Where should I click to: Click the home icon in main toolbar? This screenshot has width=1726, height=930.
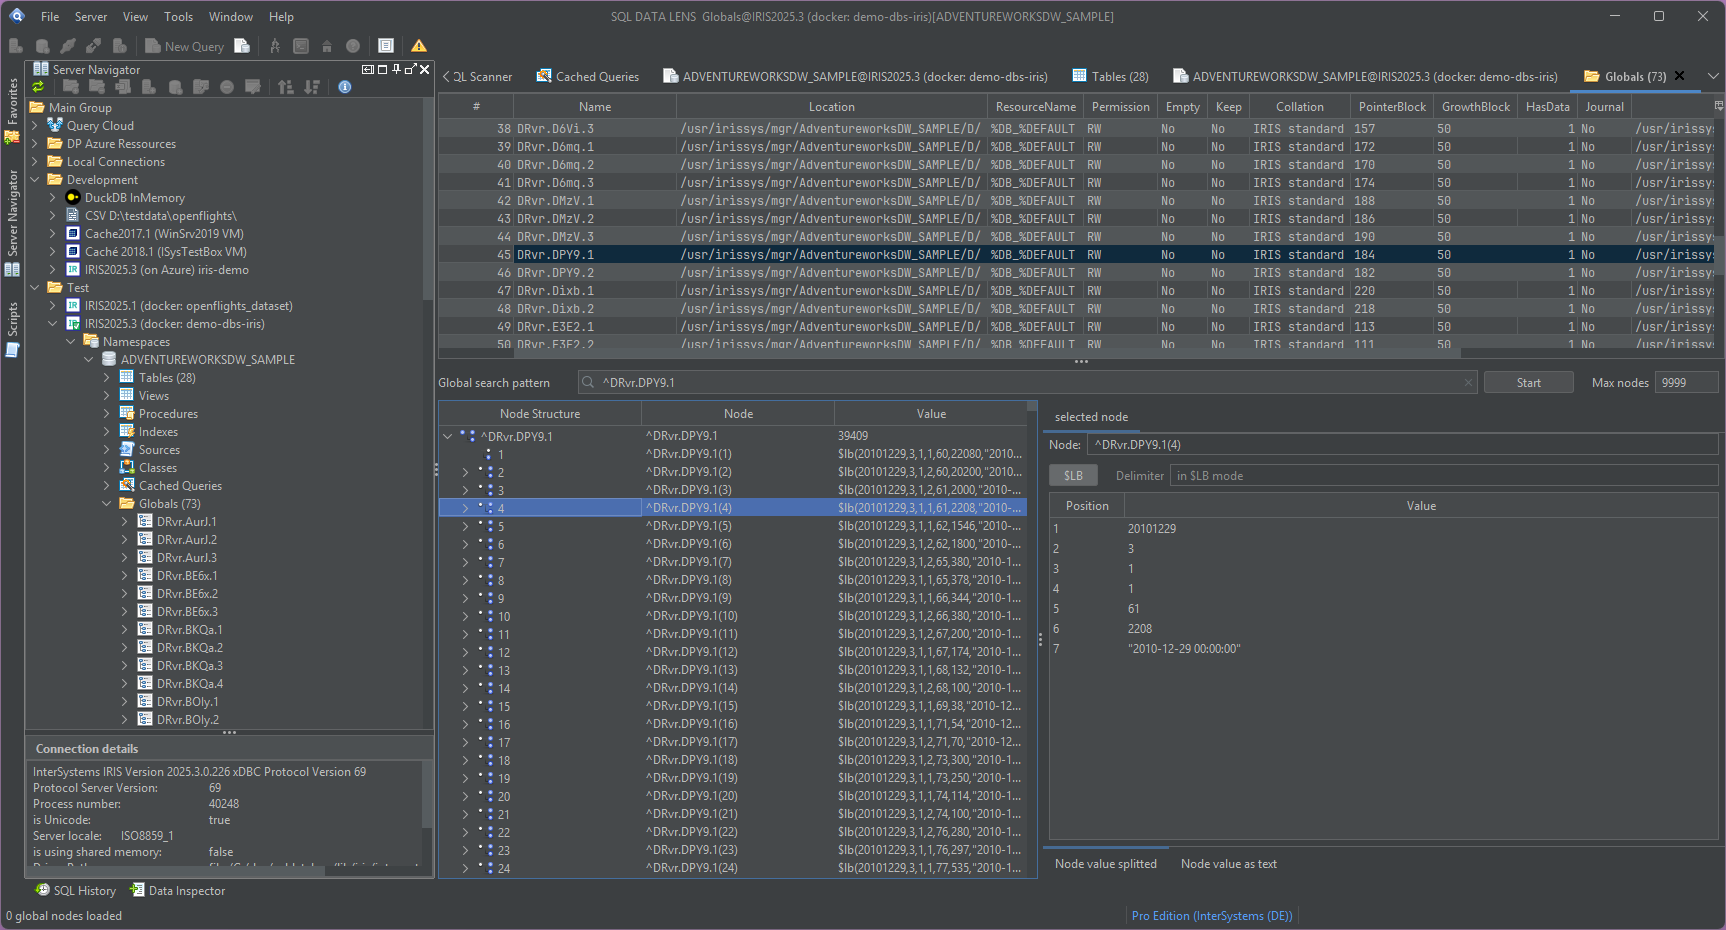[327, 46]
